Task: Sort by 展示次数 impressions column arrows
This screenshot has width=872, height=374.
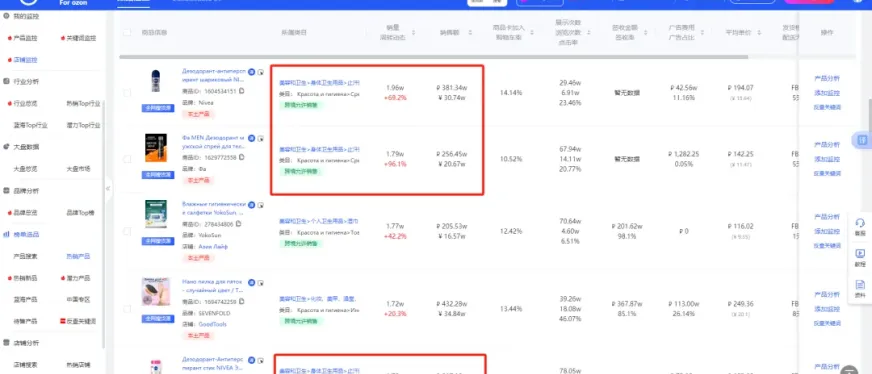Action: pos(588,33)
